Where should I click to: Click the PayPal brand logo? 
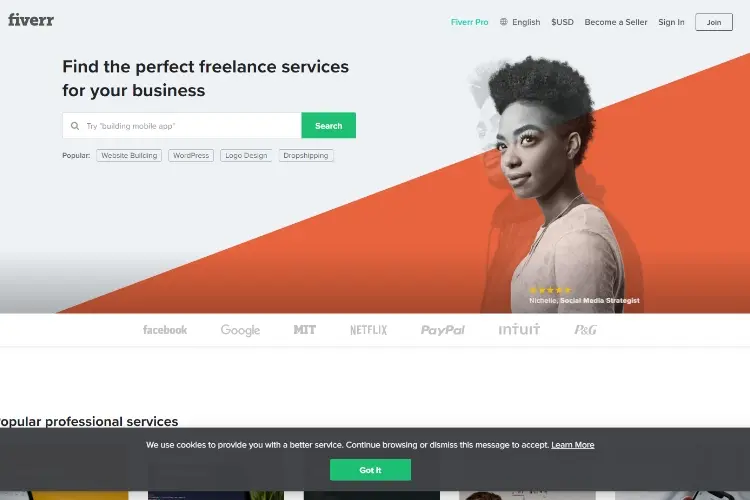point(442,330)
